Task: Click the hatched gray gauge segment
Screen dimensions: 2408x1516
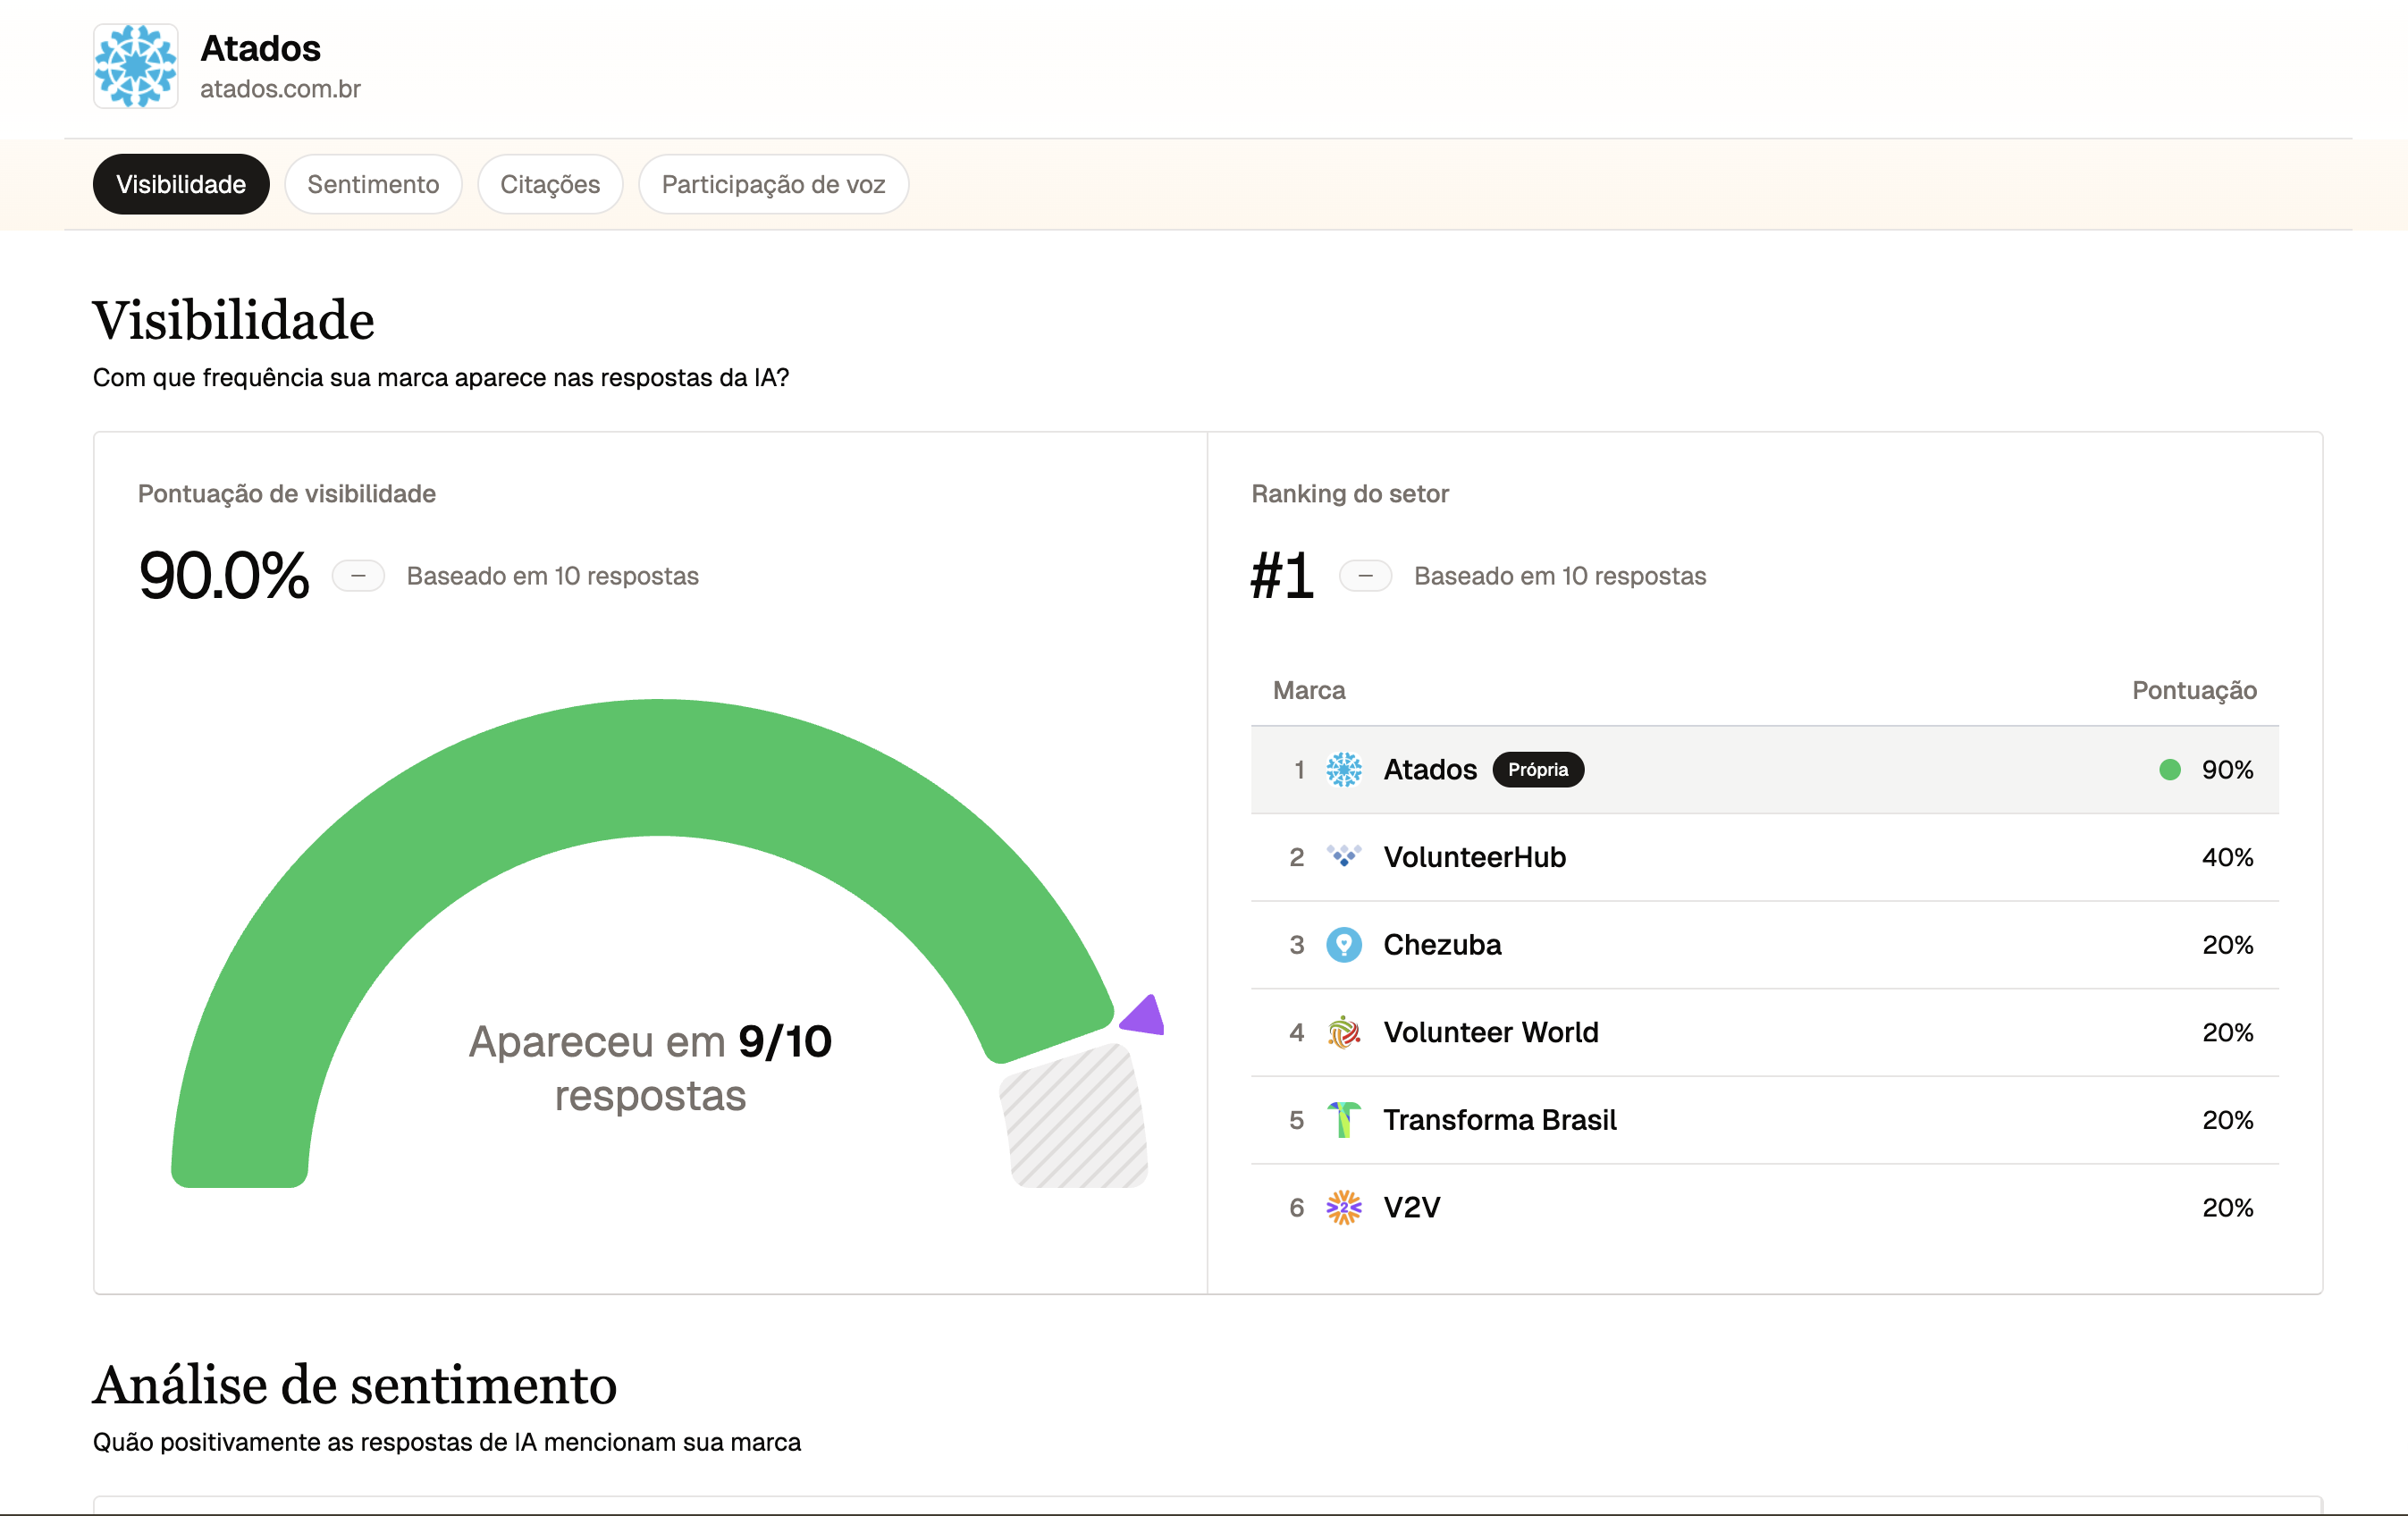Action: pos(1075,1118)
